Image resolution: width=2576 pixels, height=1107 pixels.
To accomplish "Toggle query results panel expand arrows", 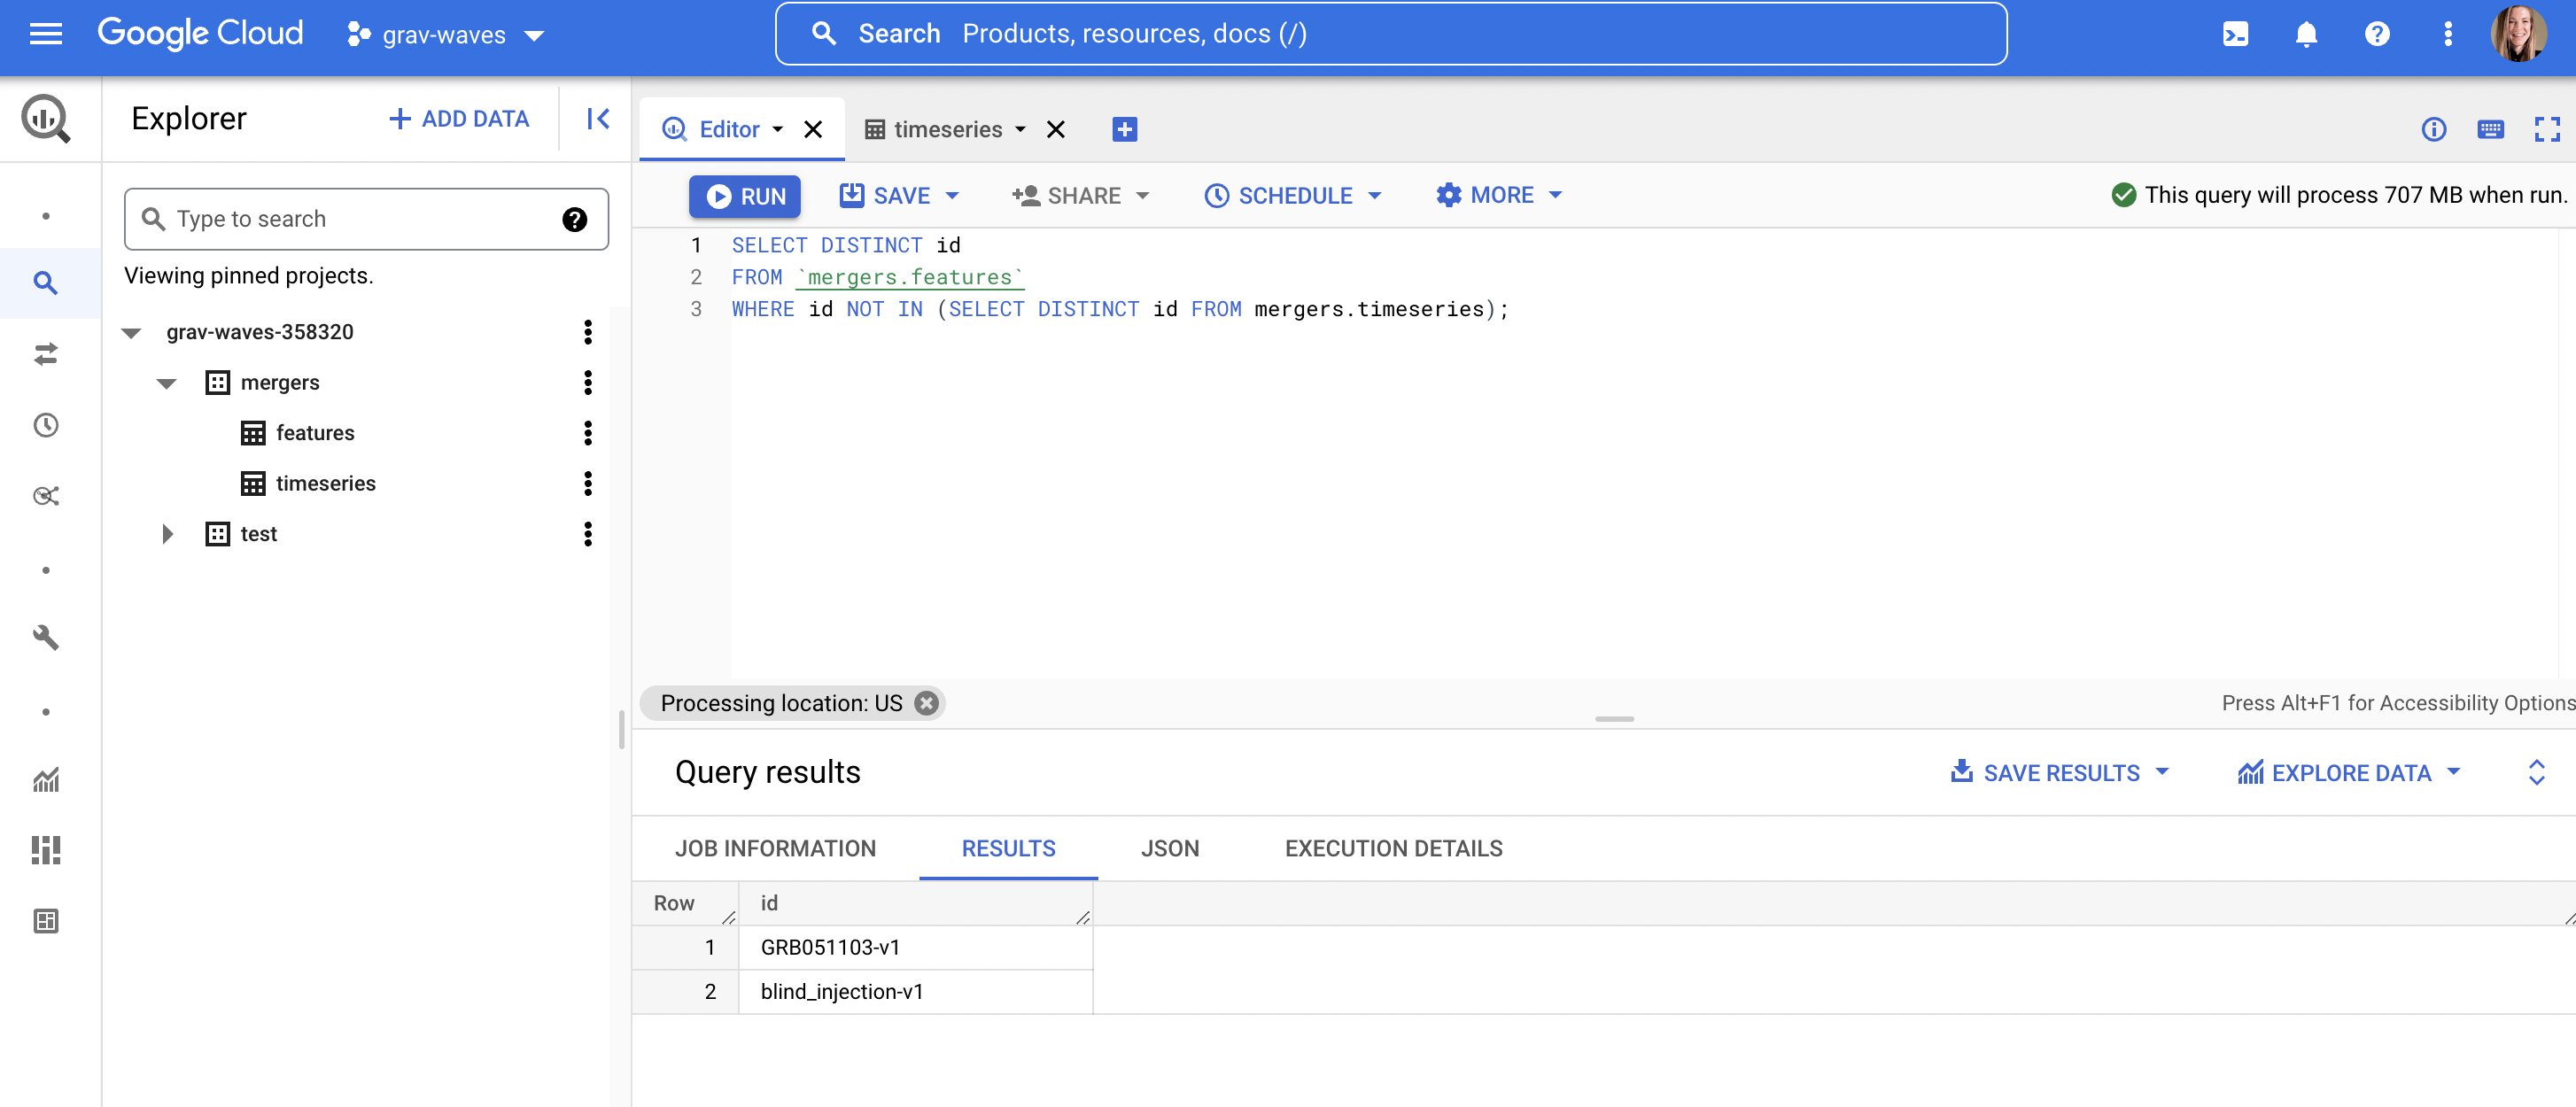I will pyautogui.click(x=2536, y=772).
